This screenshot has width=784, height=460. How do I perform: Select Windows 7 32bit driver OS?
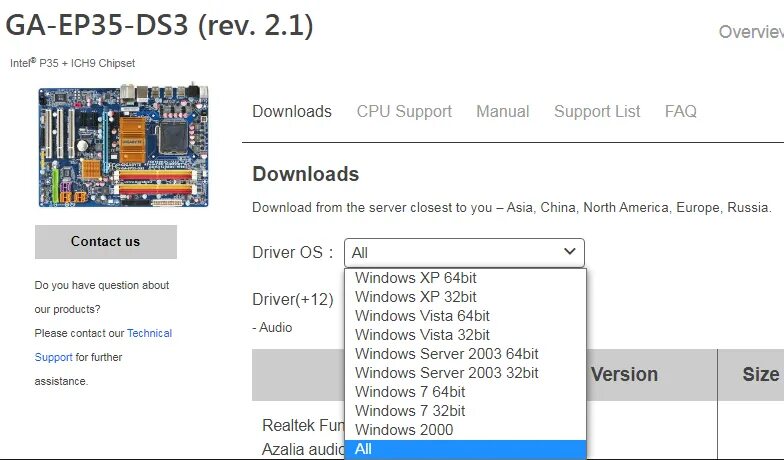coord(466,410)
